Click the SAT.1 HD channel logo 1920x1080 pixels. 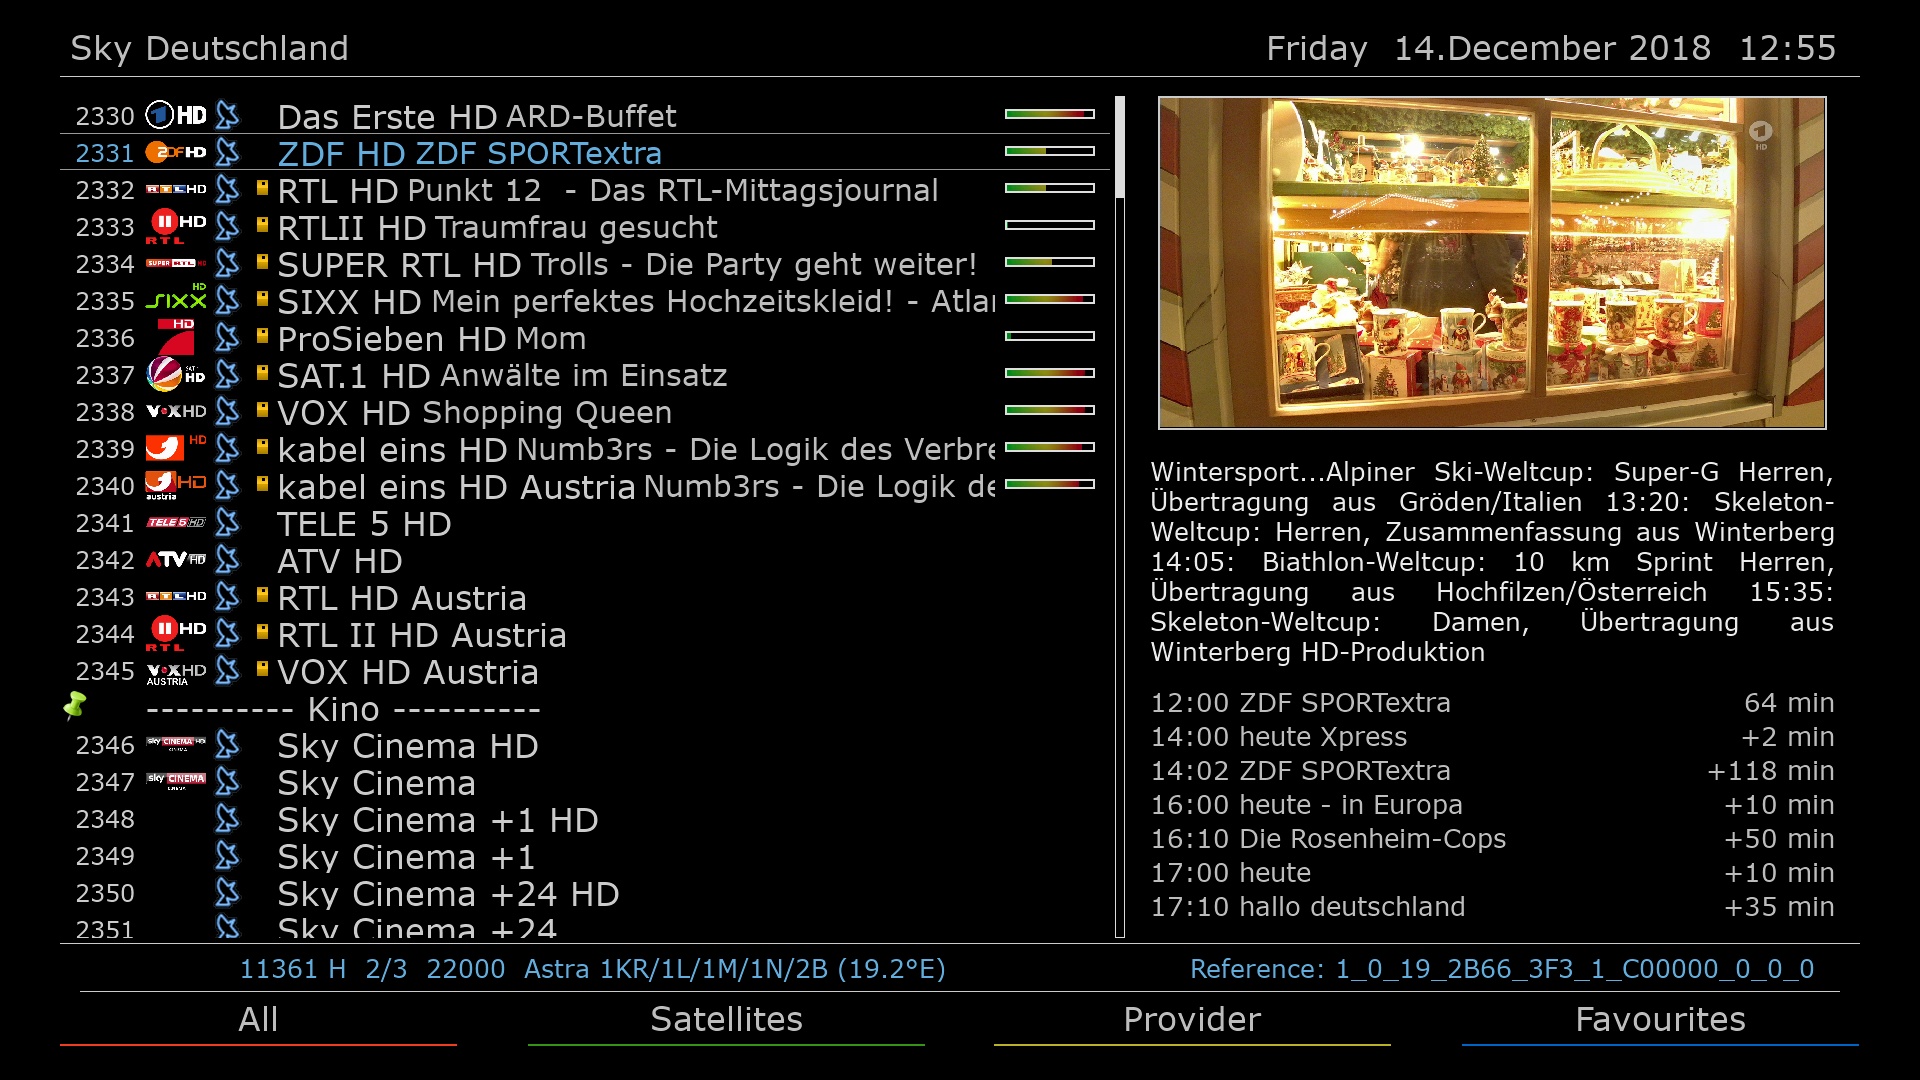176,374
